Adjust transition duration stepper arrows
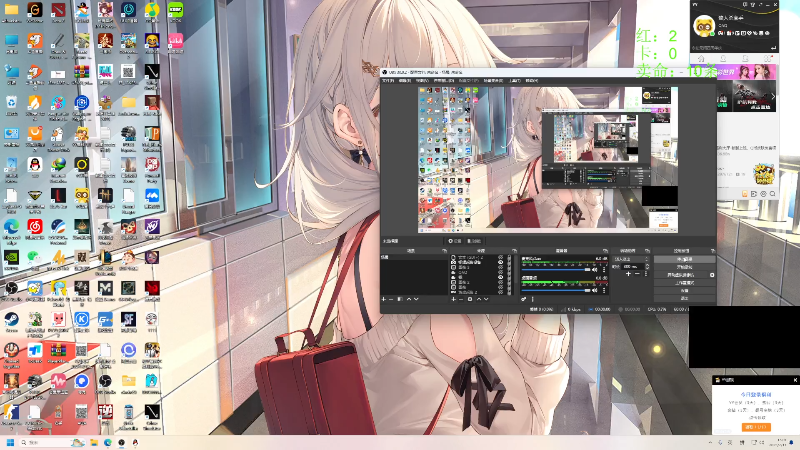Screen dimensions: 800x450 click(x=647, y=267)
